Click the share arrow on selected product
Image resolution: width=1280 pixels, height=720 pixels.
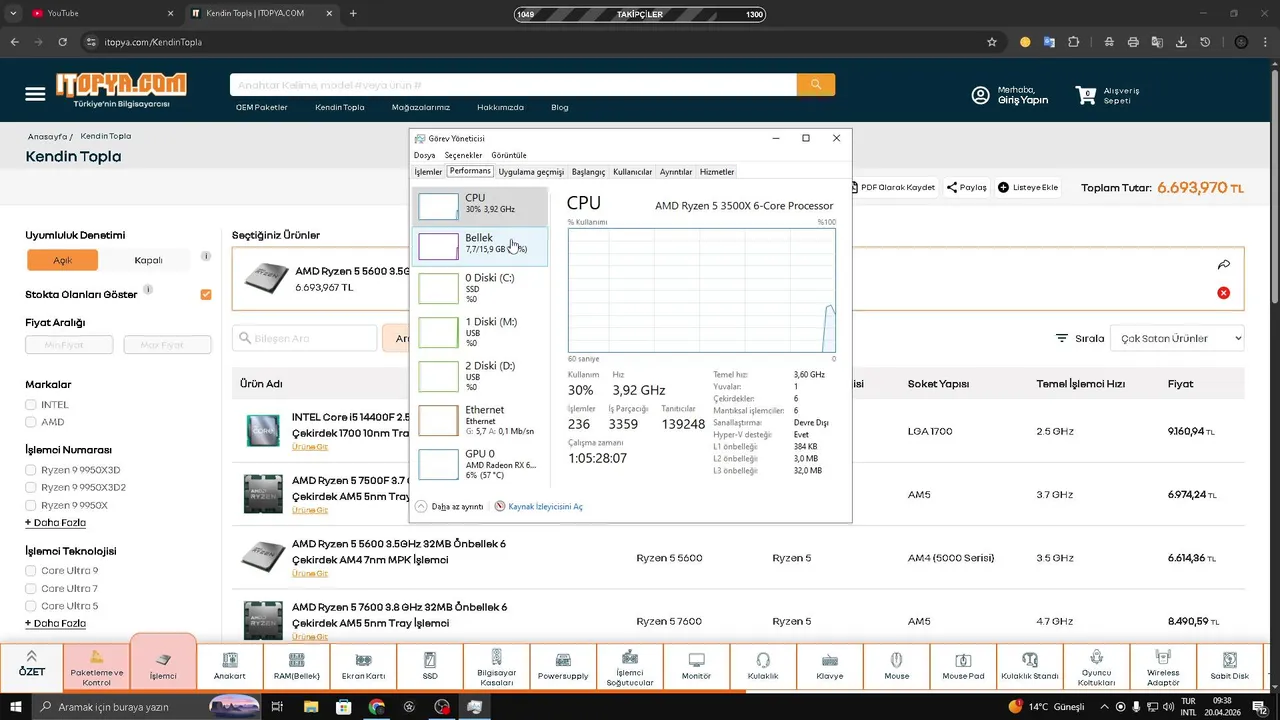point(1224,265)
